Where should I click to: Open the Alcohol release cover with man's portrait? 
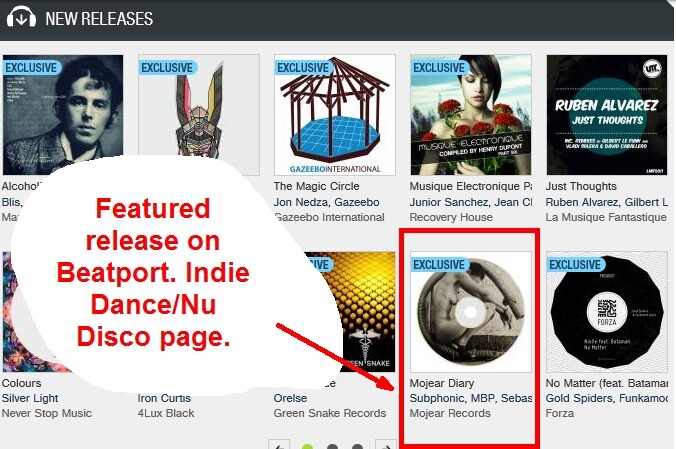pyautogui.click(x=63, y=115)
